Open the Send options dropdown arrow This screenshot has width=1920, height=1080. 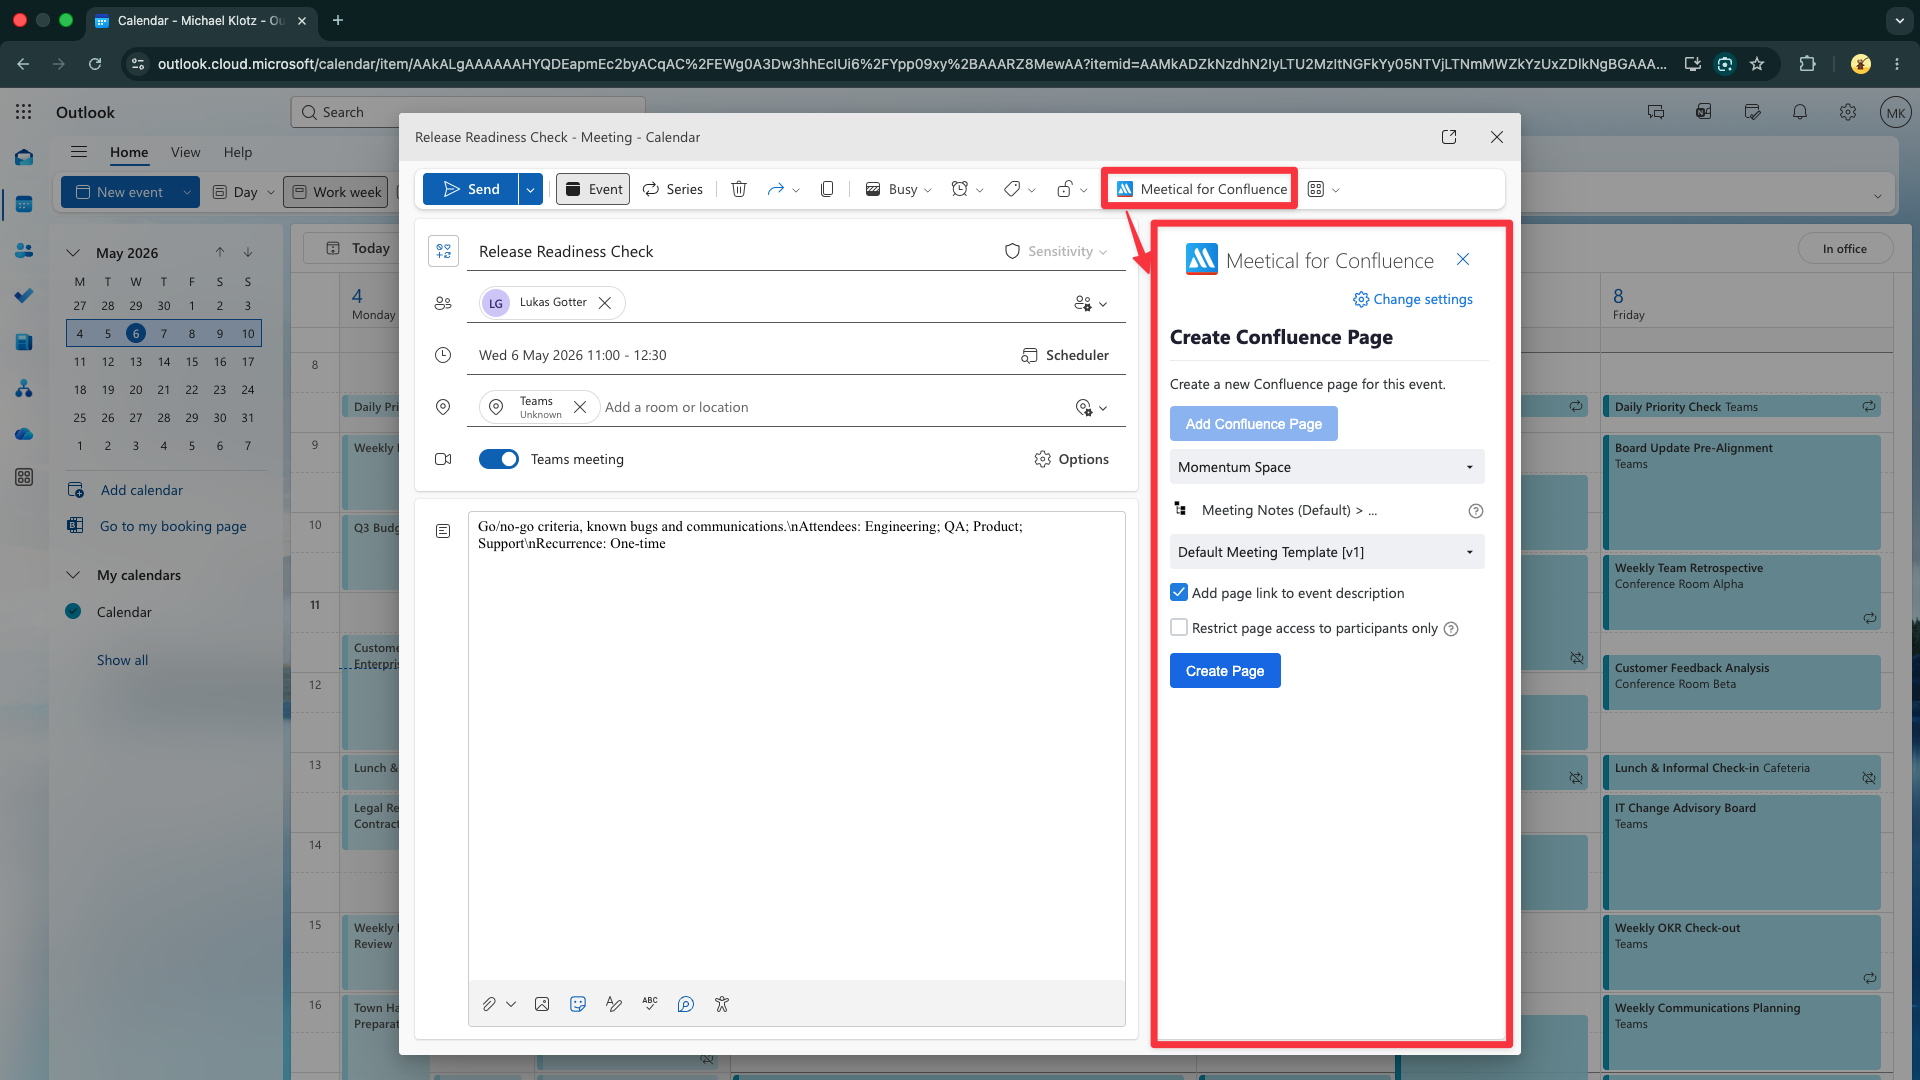[x=530, y=189]
